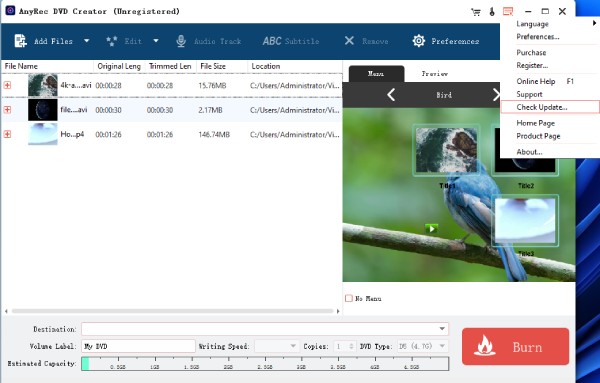Click the File Size column header
This screenshot has height=383, width=600.
pyautogui.click(x=222, y=66)
